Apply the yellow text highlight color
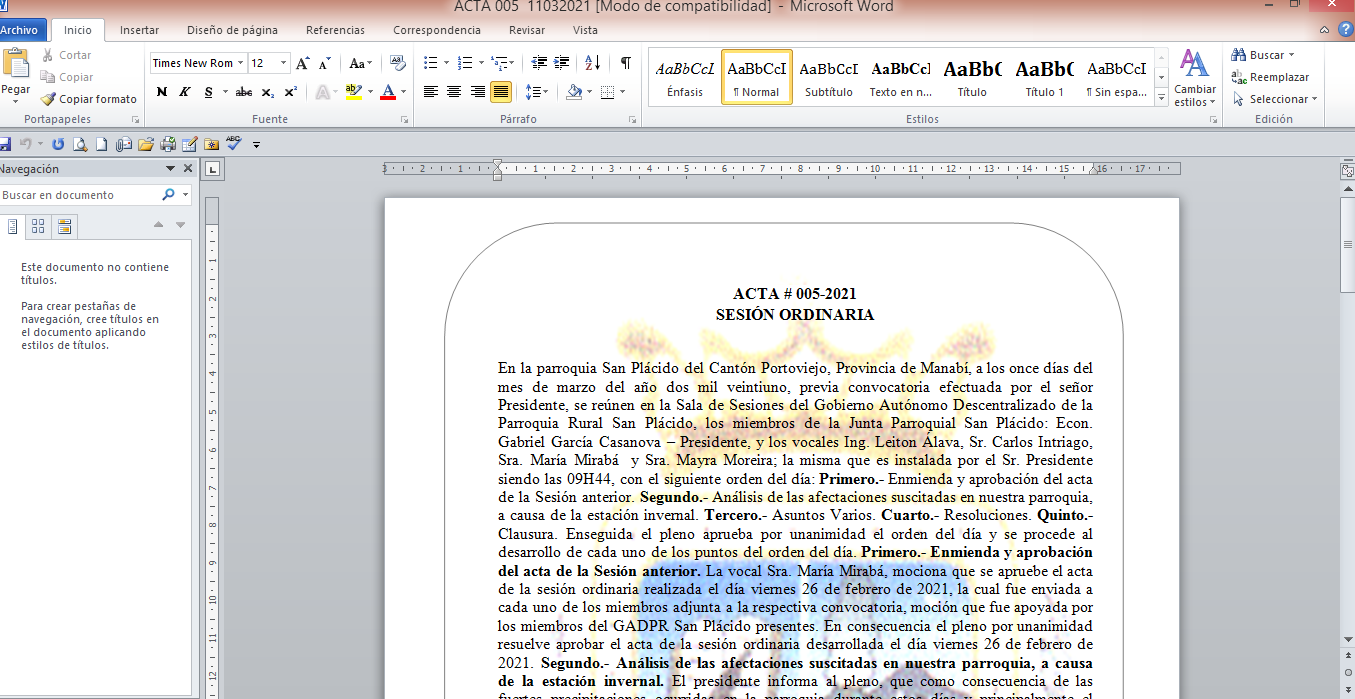Screen dimensions: 1355x699 [352, 92]
